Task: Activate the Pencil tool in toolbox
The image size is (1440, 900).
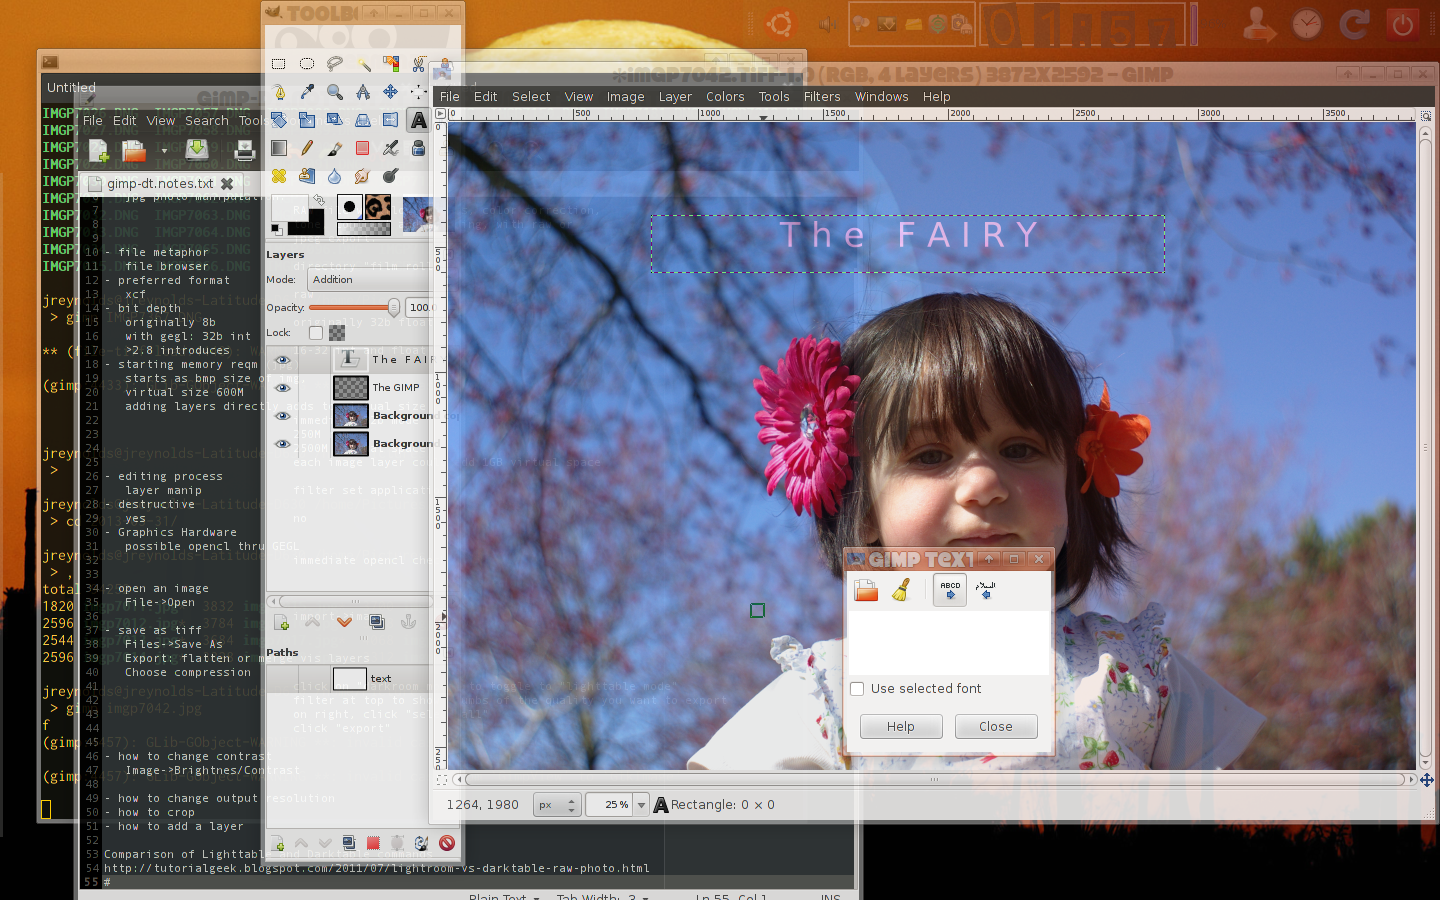Action: tap(307, 148)
